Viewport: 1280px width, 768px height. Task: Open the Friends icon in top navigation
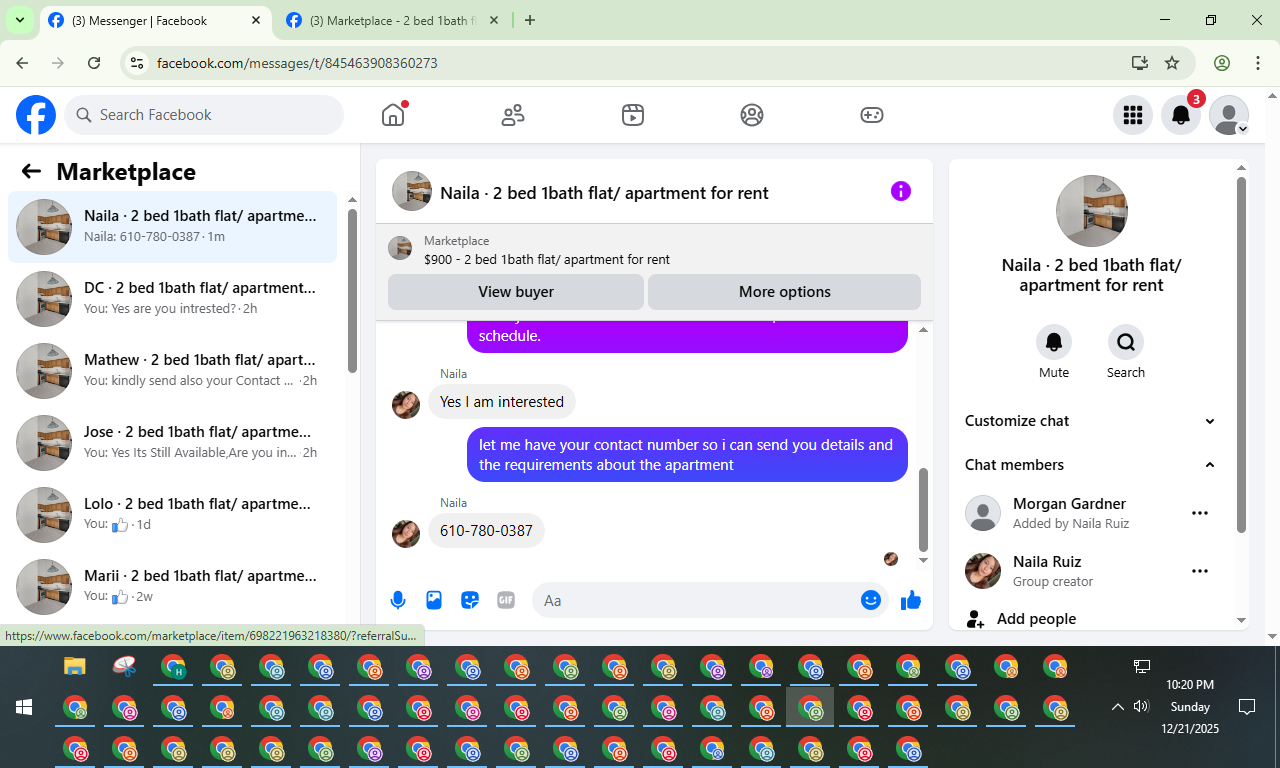[x=513, y=115]
